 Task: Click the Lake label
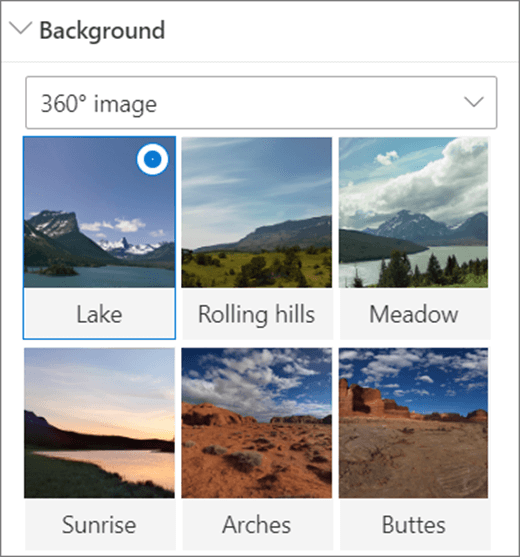99,314
